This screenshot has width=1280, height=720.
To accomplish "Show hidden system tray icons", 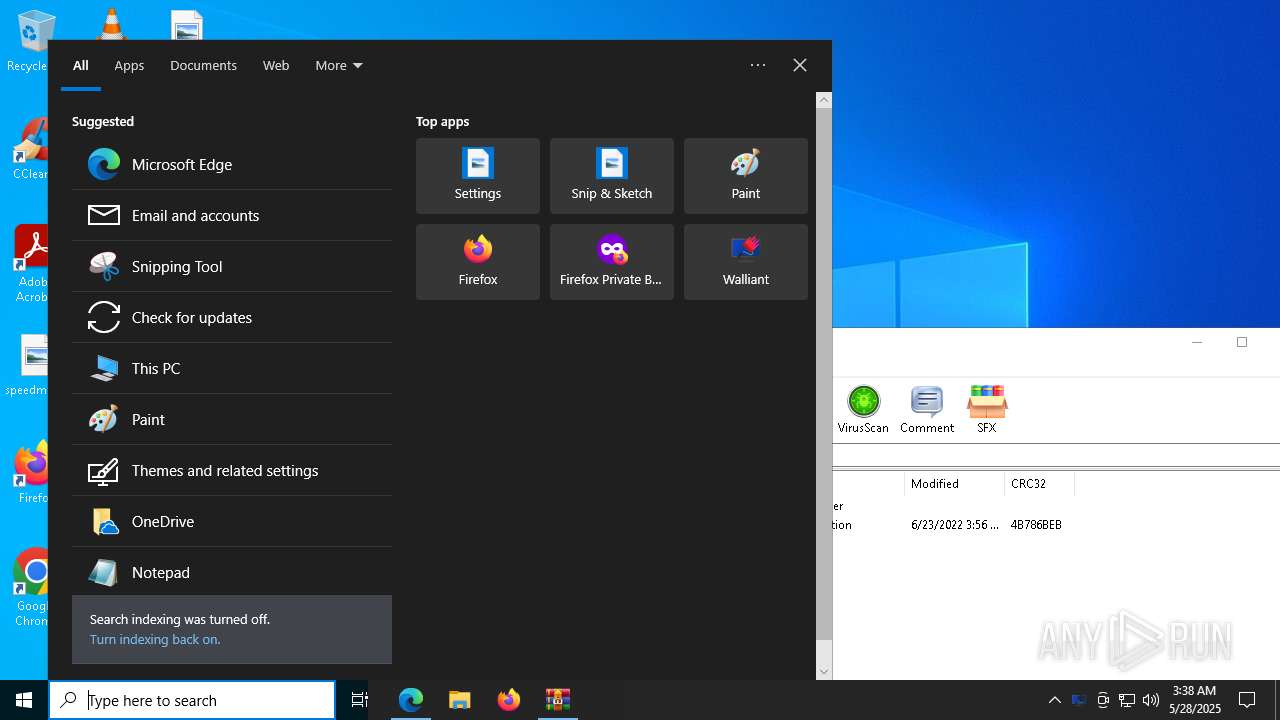I will (x=1055, y=700).
